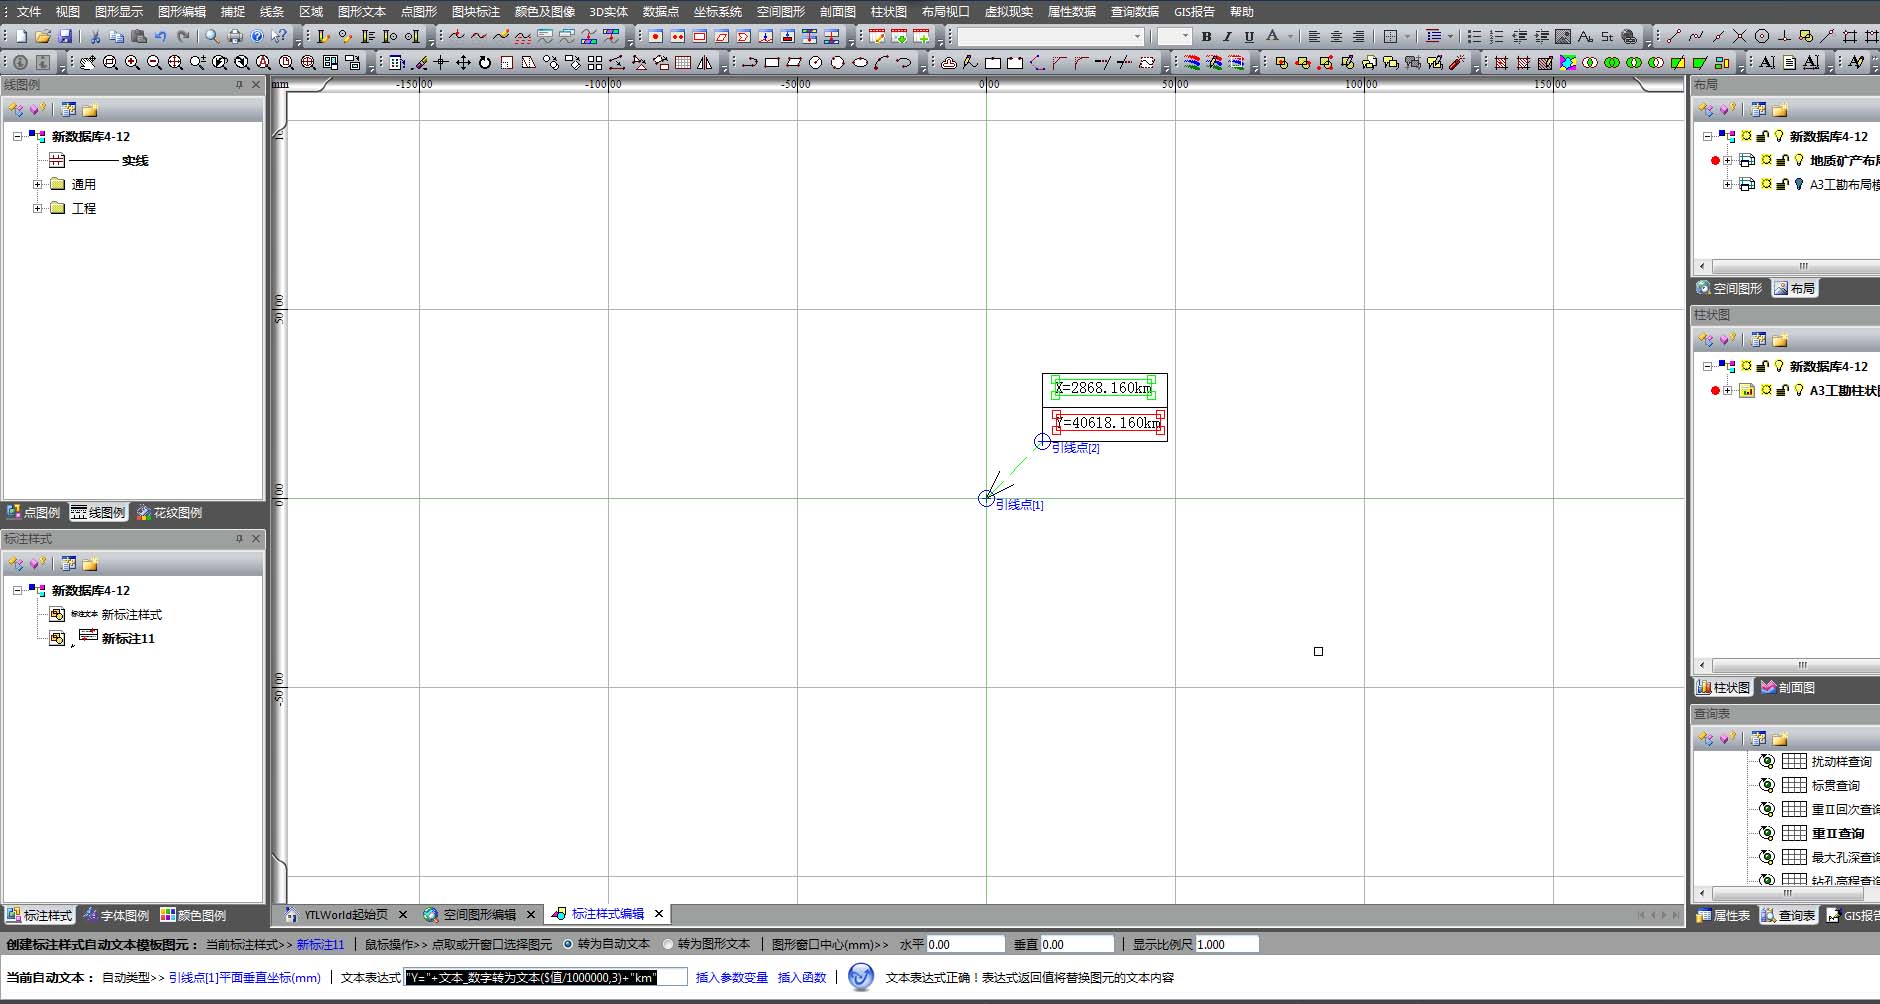Click the 显示比例尺 value field

pyautogui.click(x=1227, y=944)
